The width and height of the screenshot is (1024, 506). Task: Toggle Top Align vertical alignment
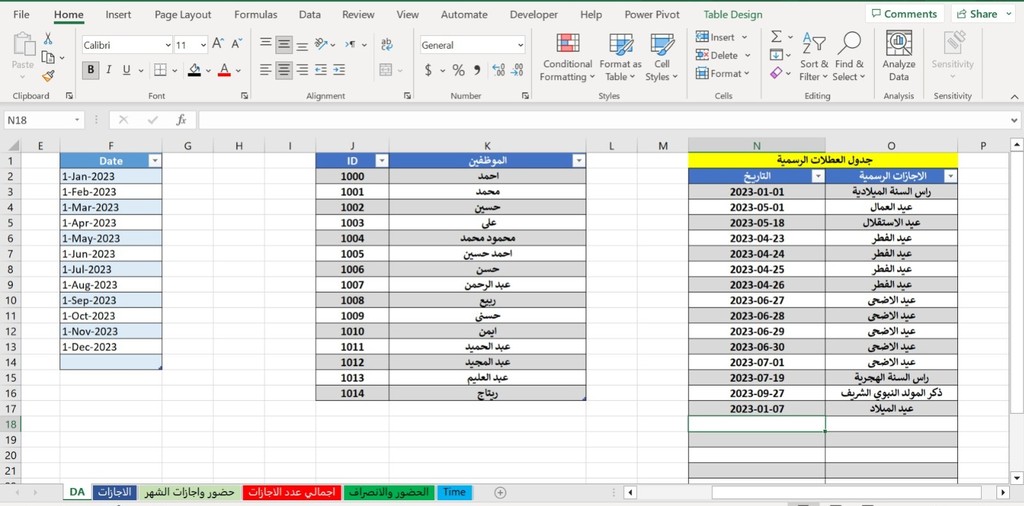tap(265, 42)
